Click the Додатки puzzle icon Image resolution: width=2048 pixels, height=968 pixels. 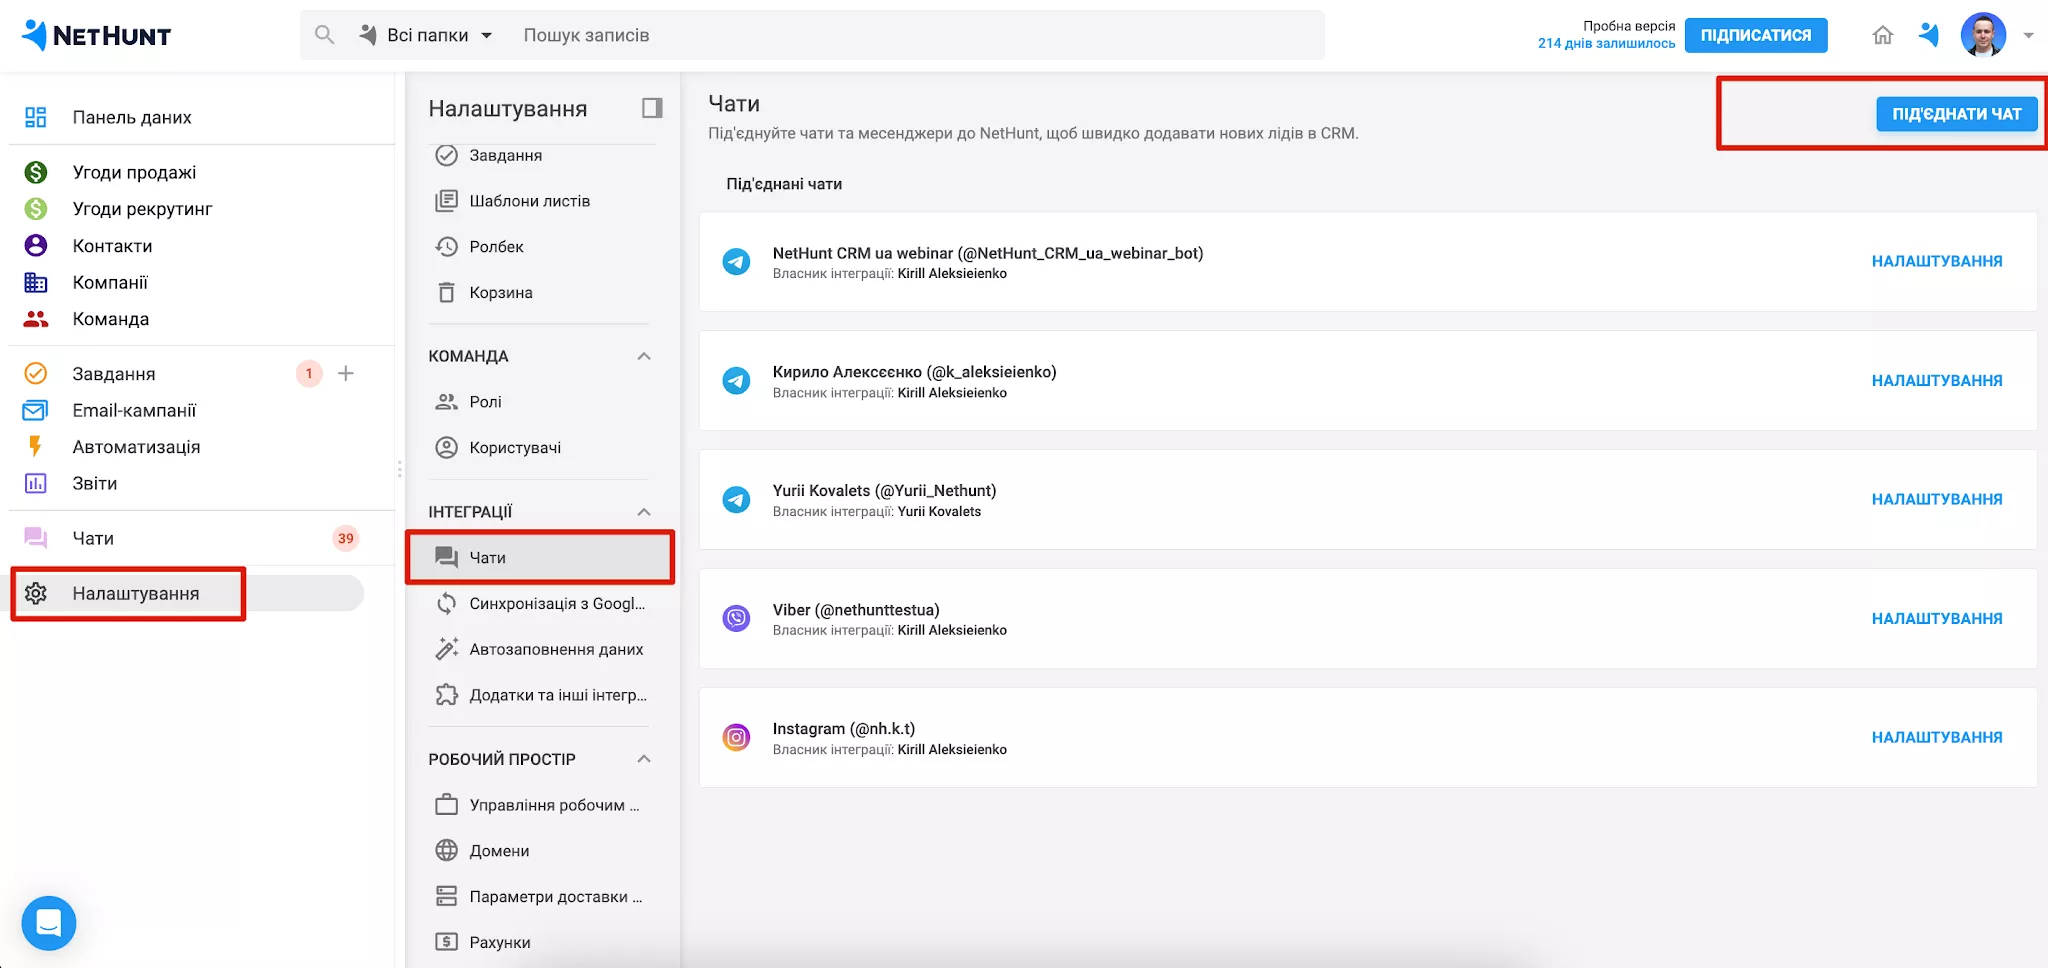point(447,695)
